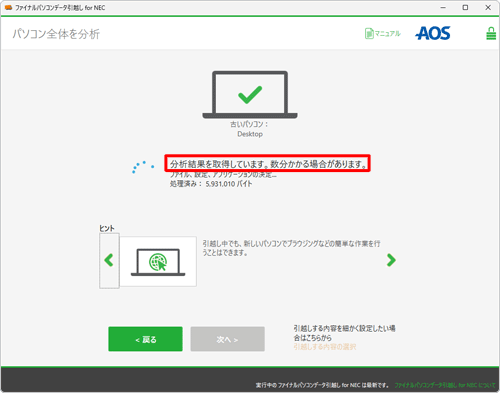Screen dimensions: 500x393
Task: Click the green padlock icon
Action: 491,33
